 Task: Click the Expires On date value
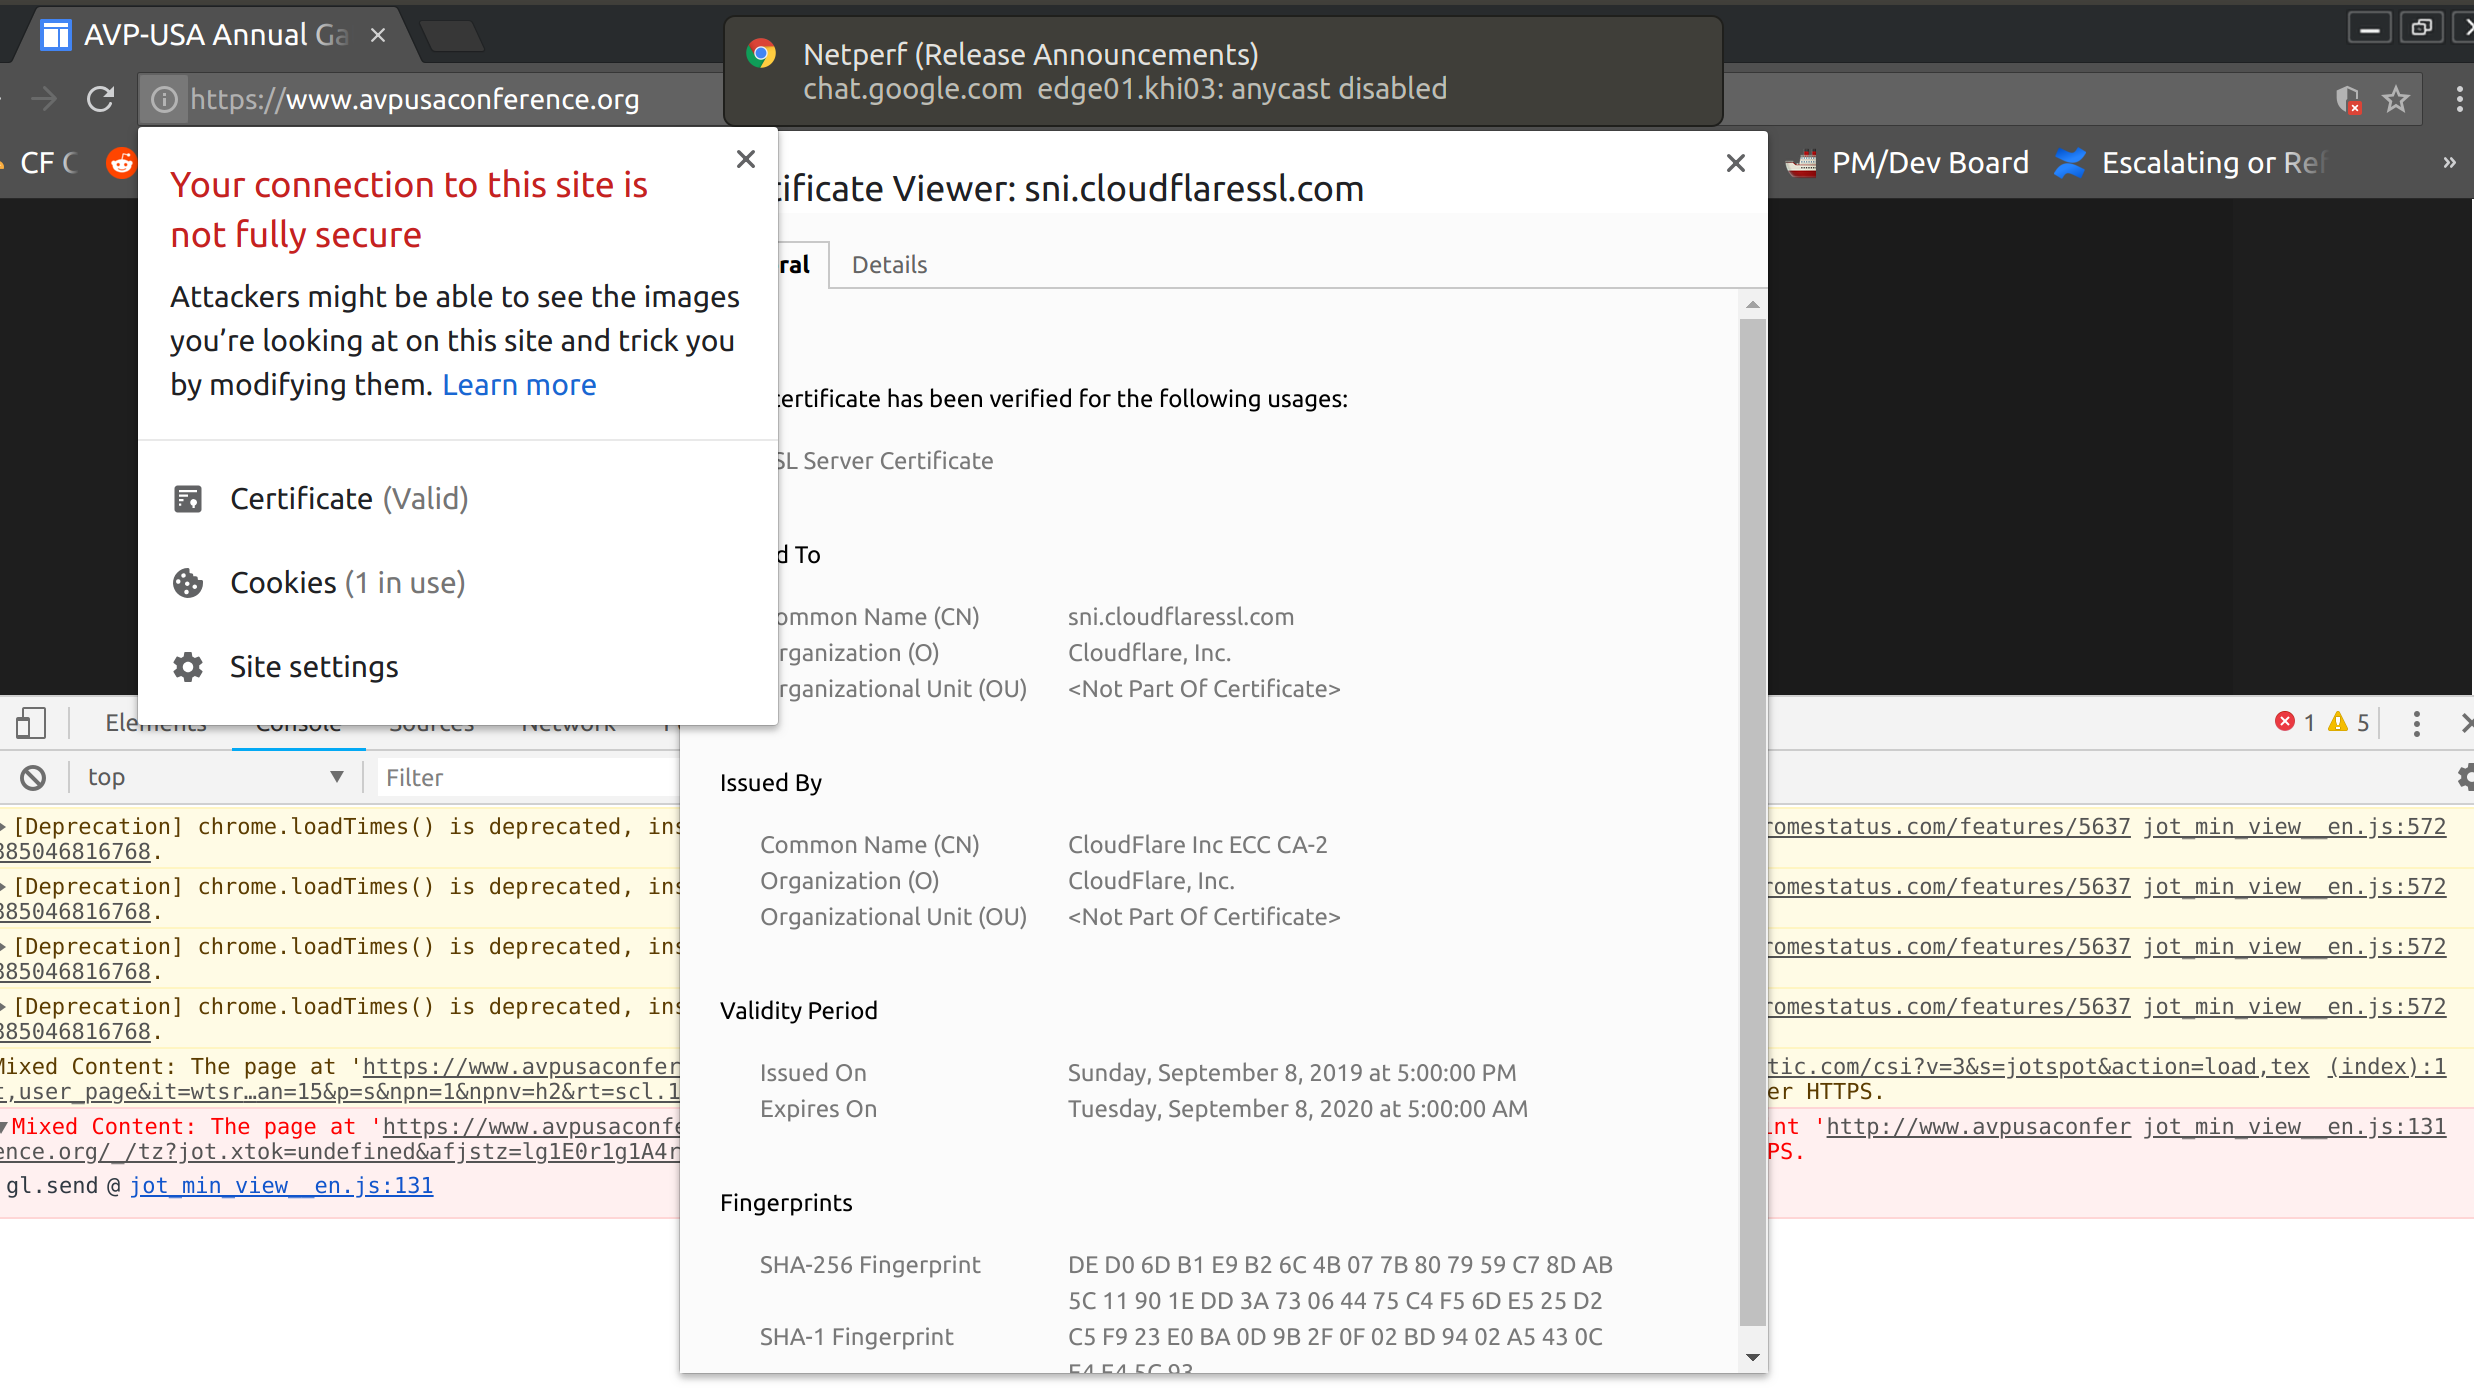pos(1298,1109)
